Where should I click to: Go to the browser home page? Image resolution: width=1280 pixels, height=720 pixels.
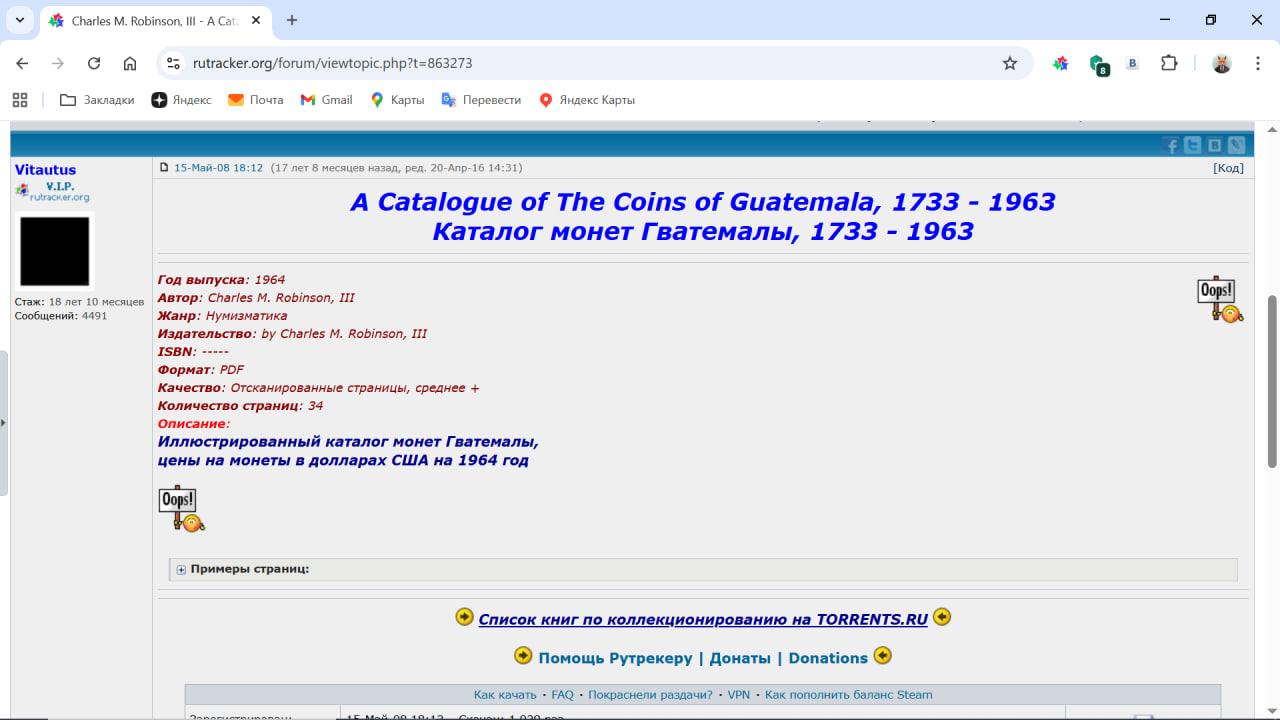tap(130, 63)
